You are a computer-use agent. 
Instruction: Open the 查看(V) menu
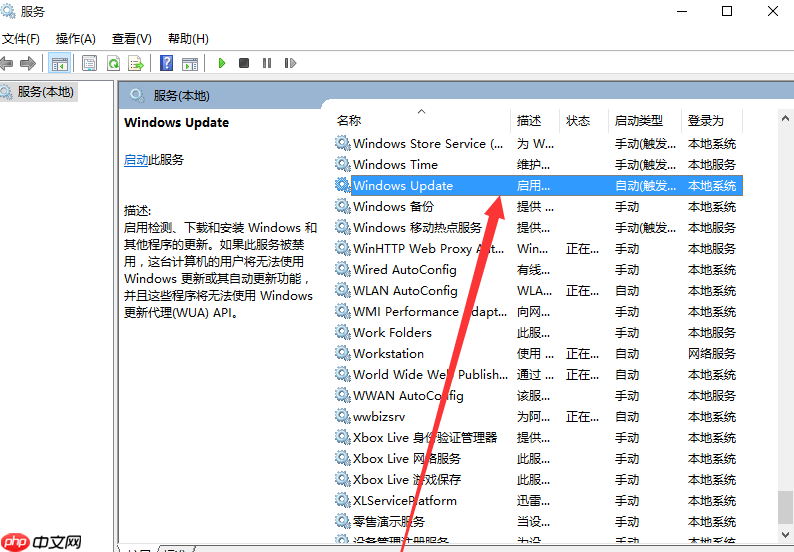click(x=132, y=38)
